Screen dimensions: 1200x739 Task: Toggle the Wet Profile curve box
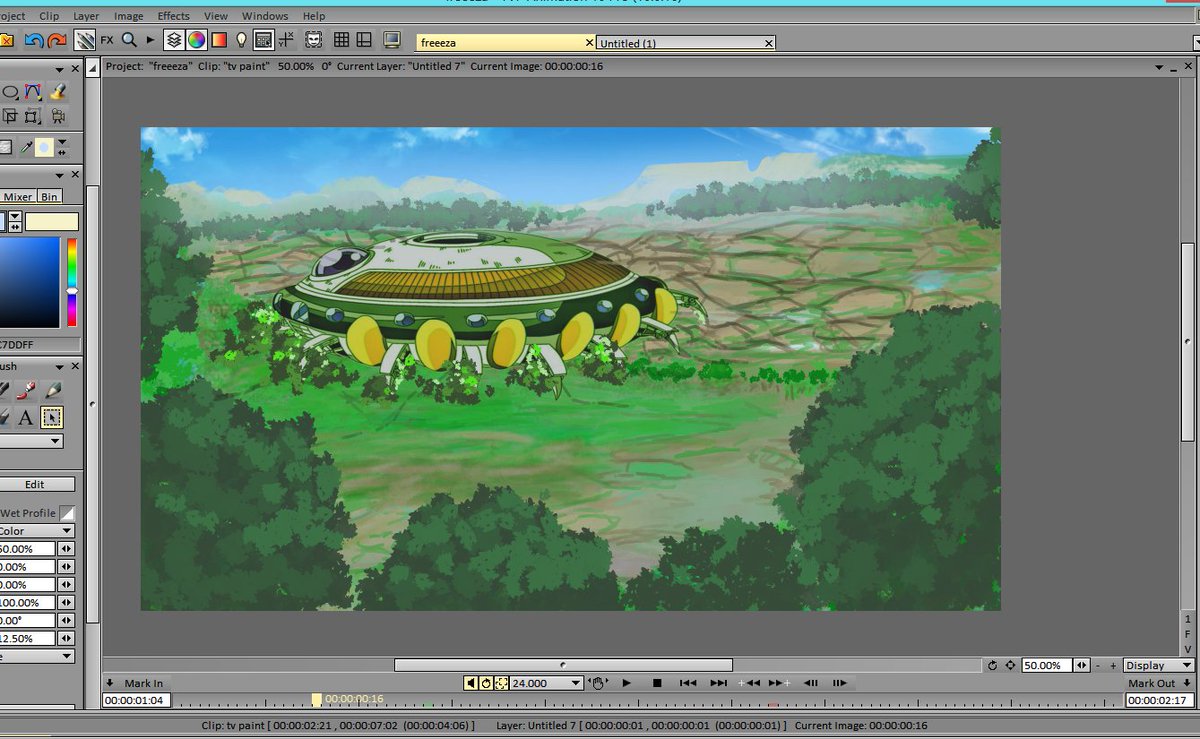coord(66,513)
